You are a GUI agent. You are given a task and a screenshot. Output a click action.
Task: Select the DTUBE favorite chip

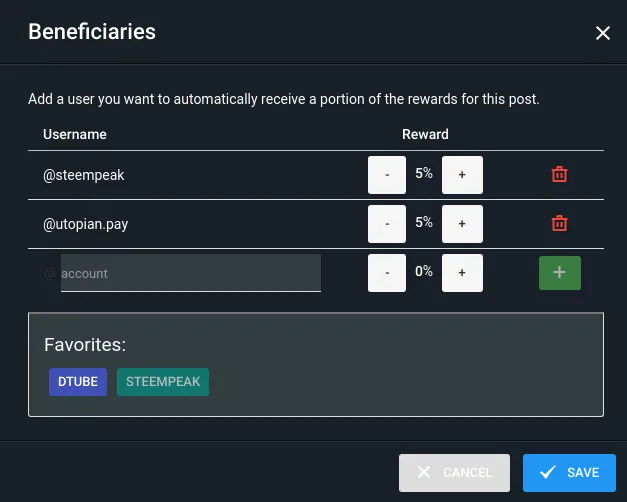[x=78, y=382]
